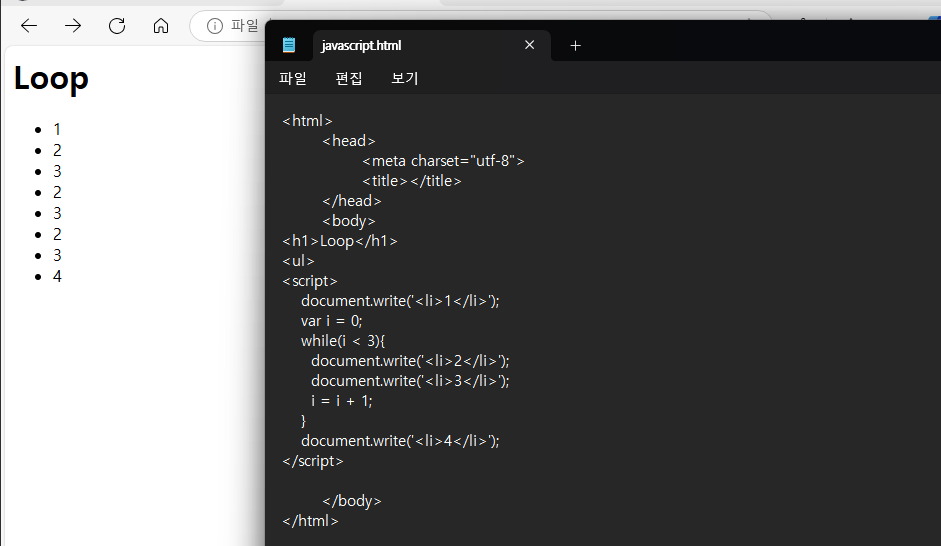The image size is (941, 546).
Task: Click the document.write('<li>4</li>') line
Action: (400, 441)
